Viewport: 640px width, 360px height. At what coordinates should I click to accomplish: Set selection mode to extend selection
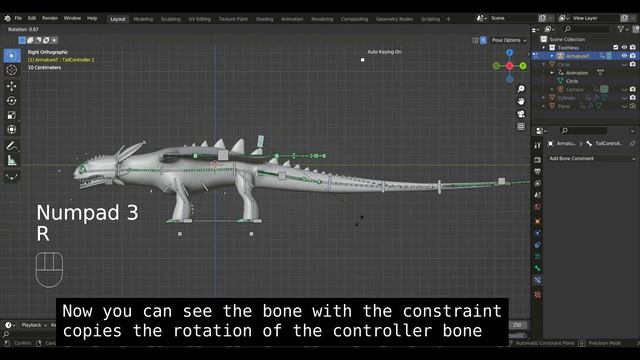(x=30, y=40)
